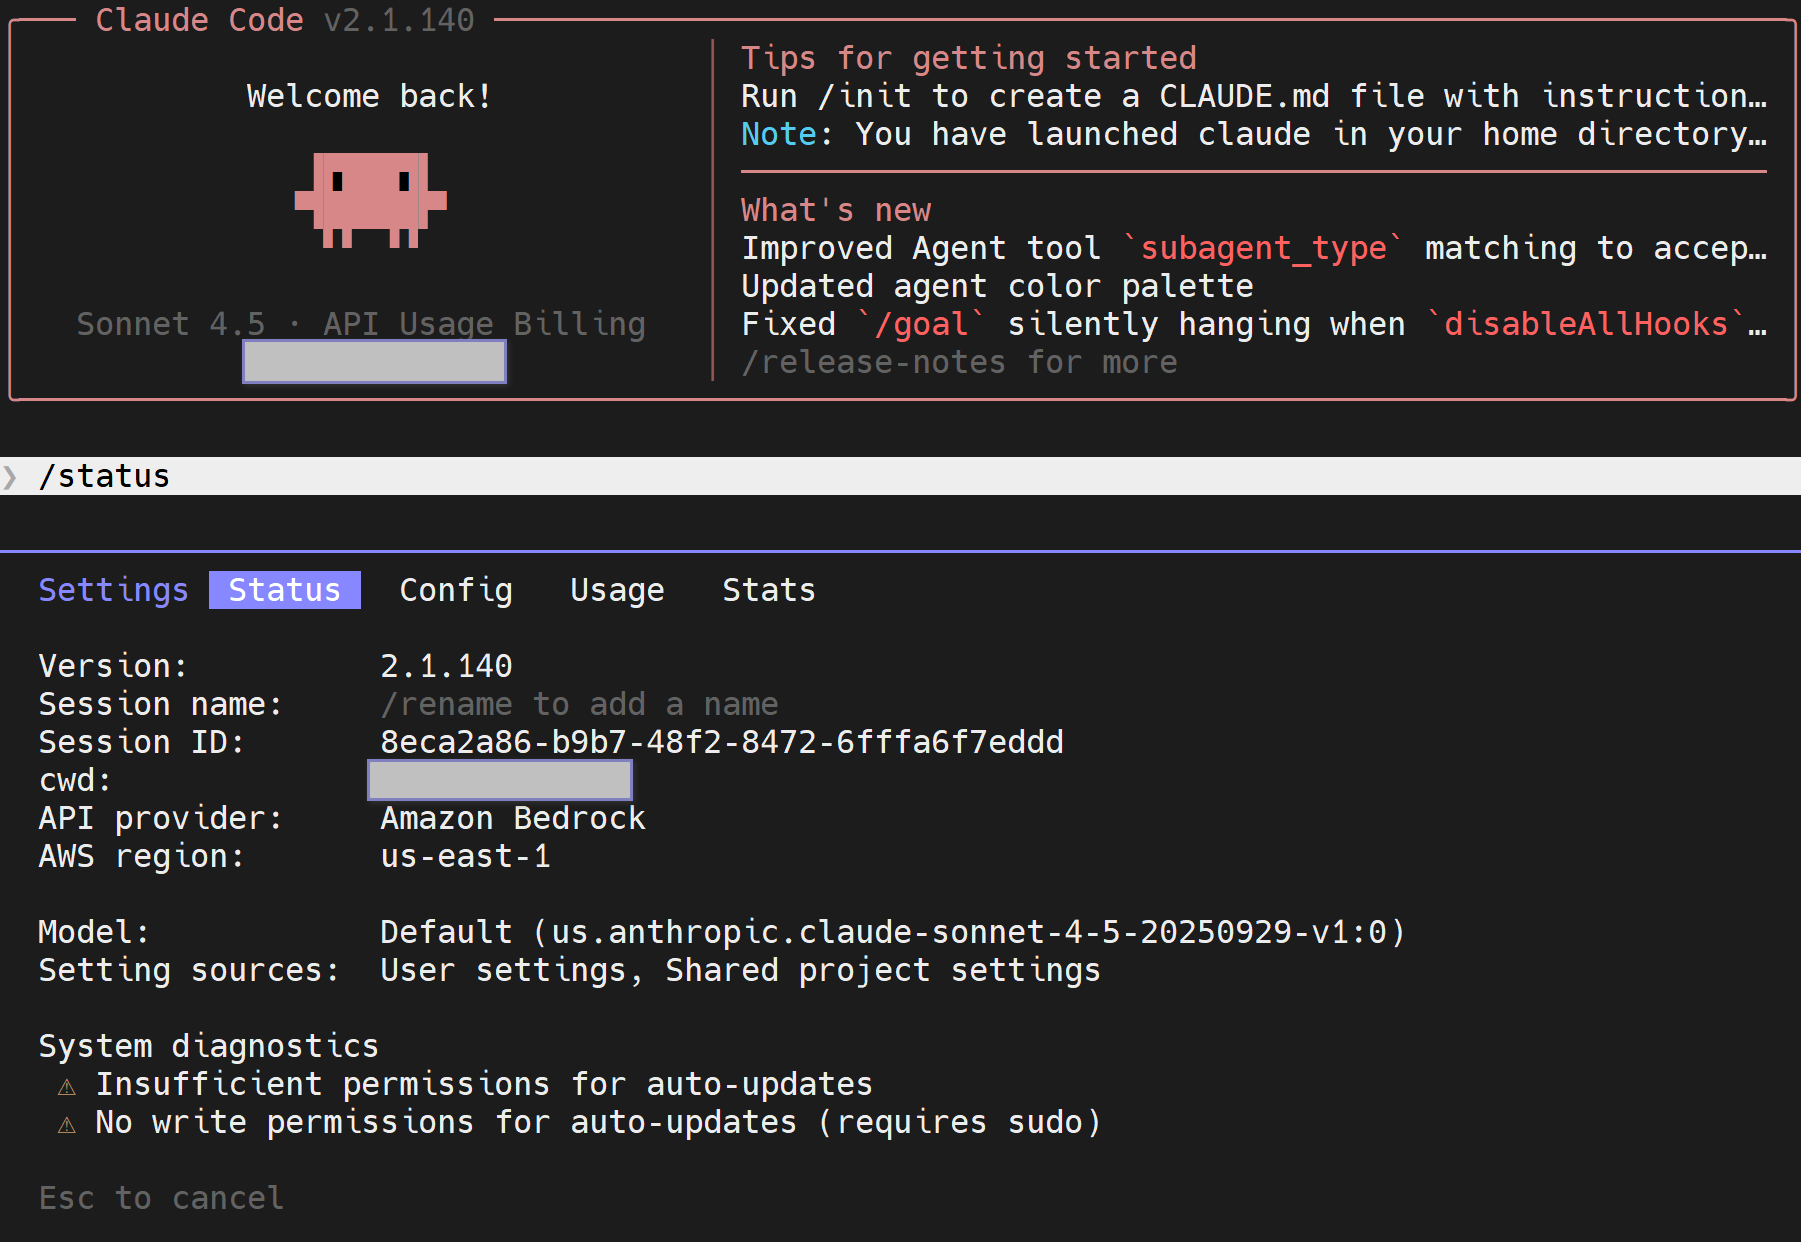Image resolution: width=1801 pixels, height=1242 pixels.
Task: Click the 'Welcome back!' greeting
Action: pyautogui.click(x=370, y=96)
